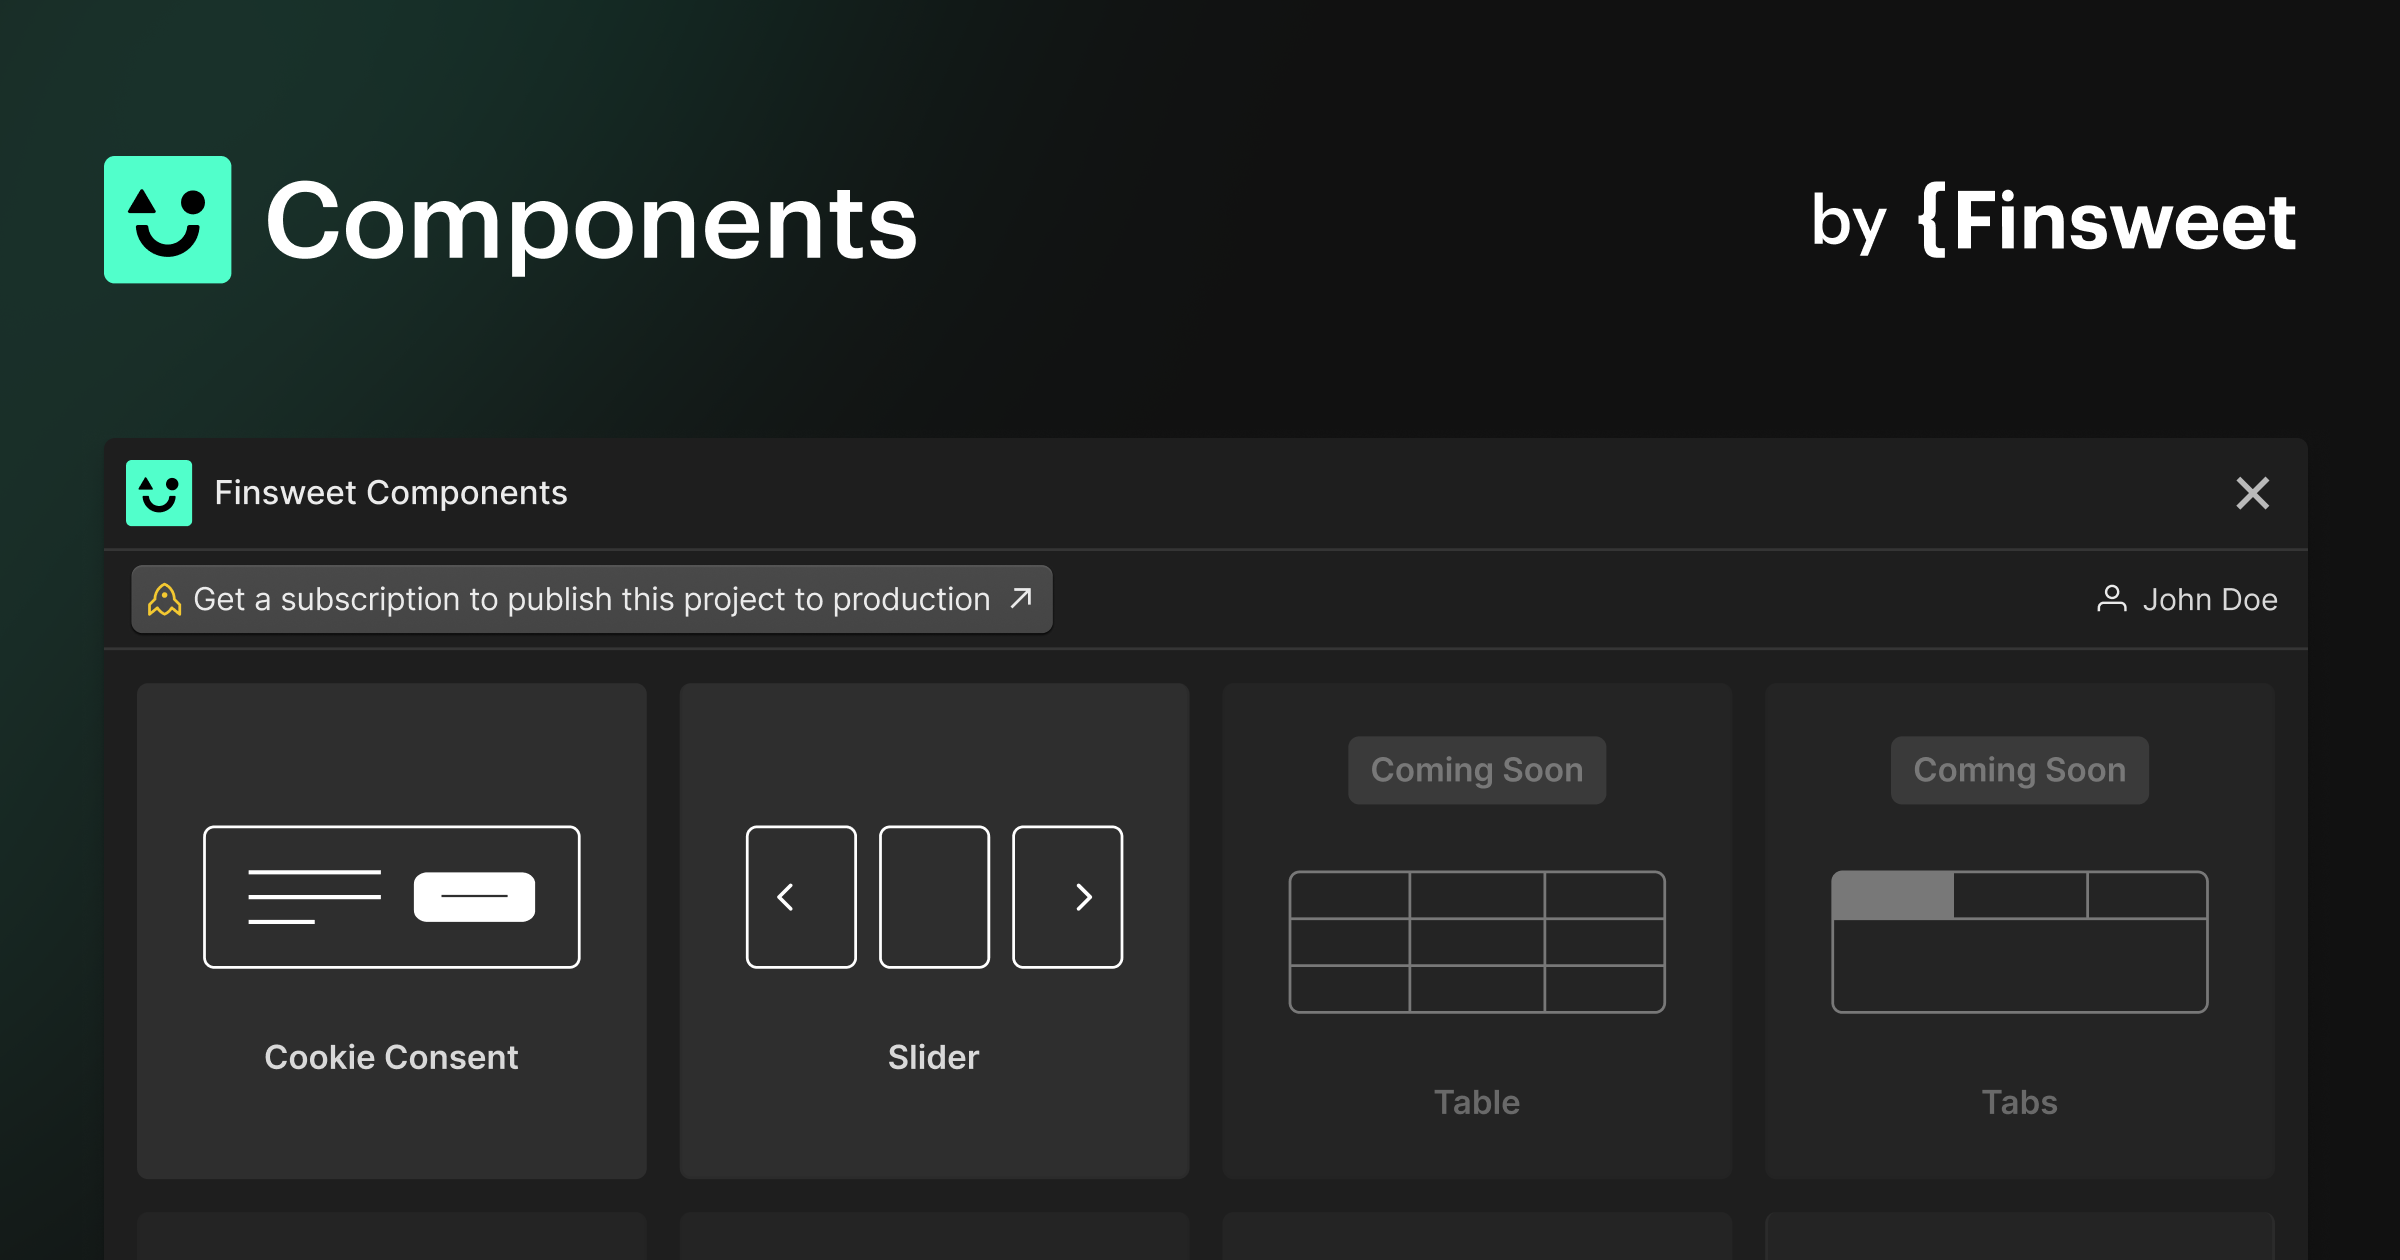Click the green Components app icon header
2400x1260 pixels.
point(166,220)
